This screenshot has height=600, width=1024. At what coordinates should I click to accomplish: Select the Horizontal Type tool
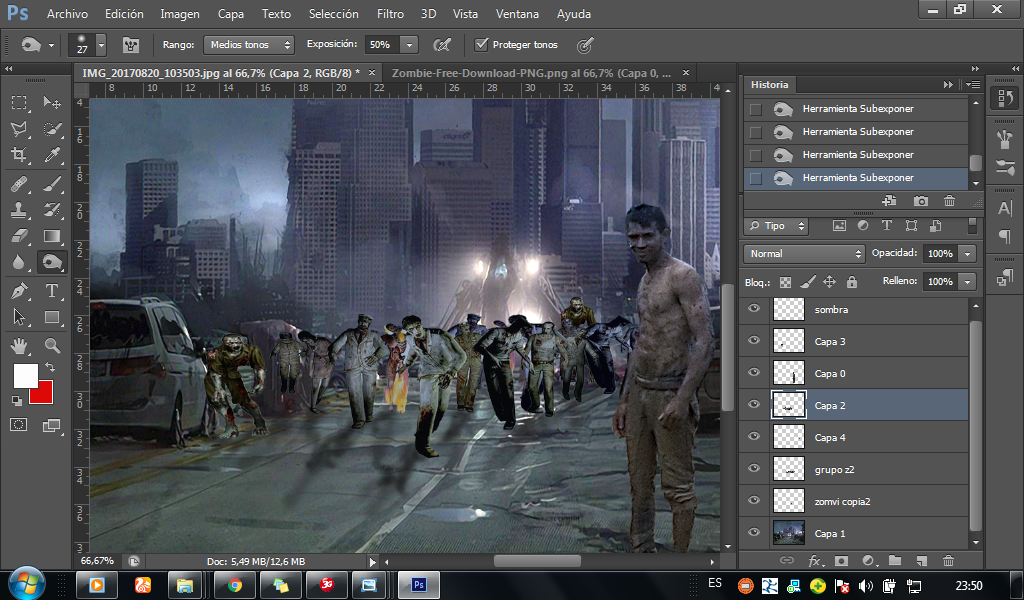(x=52, y=291)
